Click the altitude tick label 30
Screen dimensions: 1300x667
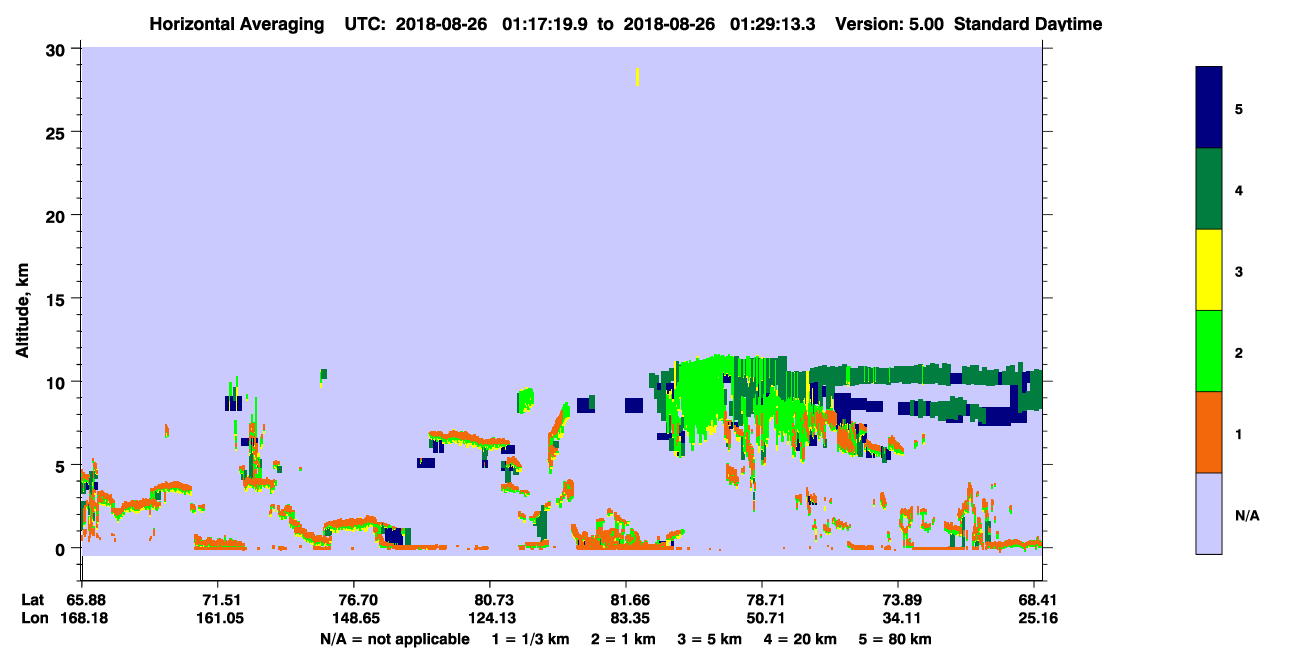coord(58,50)
